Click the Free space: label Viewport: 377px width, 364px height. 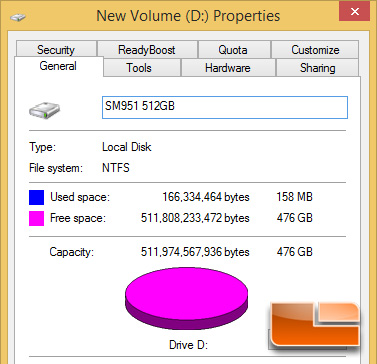coord(78,218)
